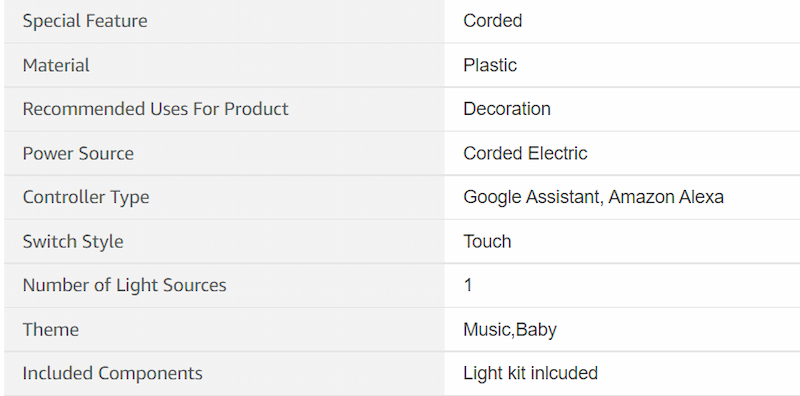Screen dimensions: 800x396
Task: Click the Power Source label
Action: tap(78, 154)
